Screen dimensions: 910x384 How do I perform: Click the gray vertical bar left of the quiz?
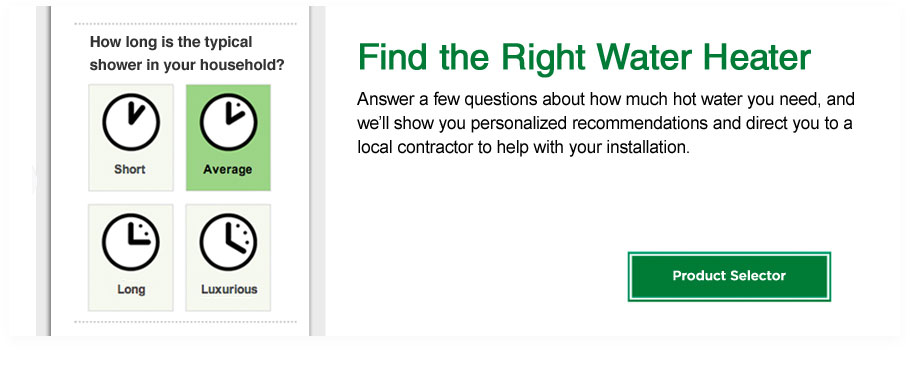[x=44, y=171]
